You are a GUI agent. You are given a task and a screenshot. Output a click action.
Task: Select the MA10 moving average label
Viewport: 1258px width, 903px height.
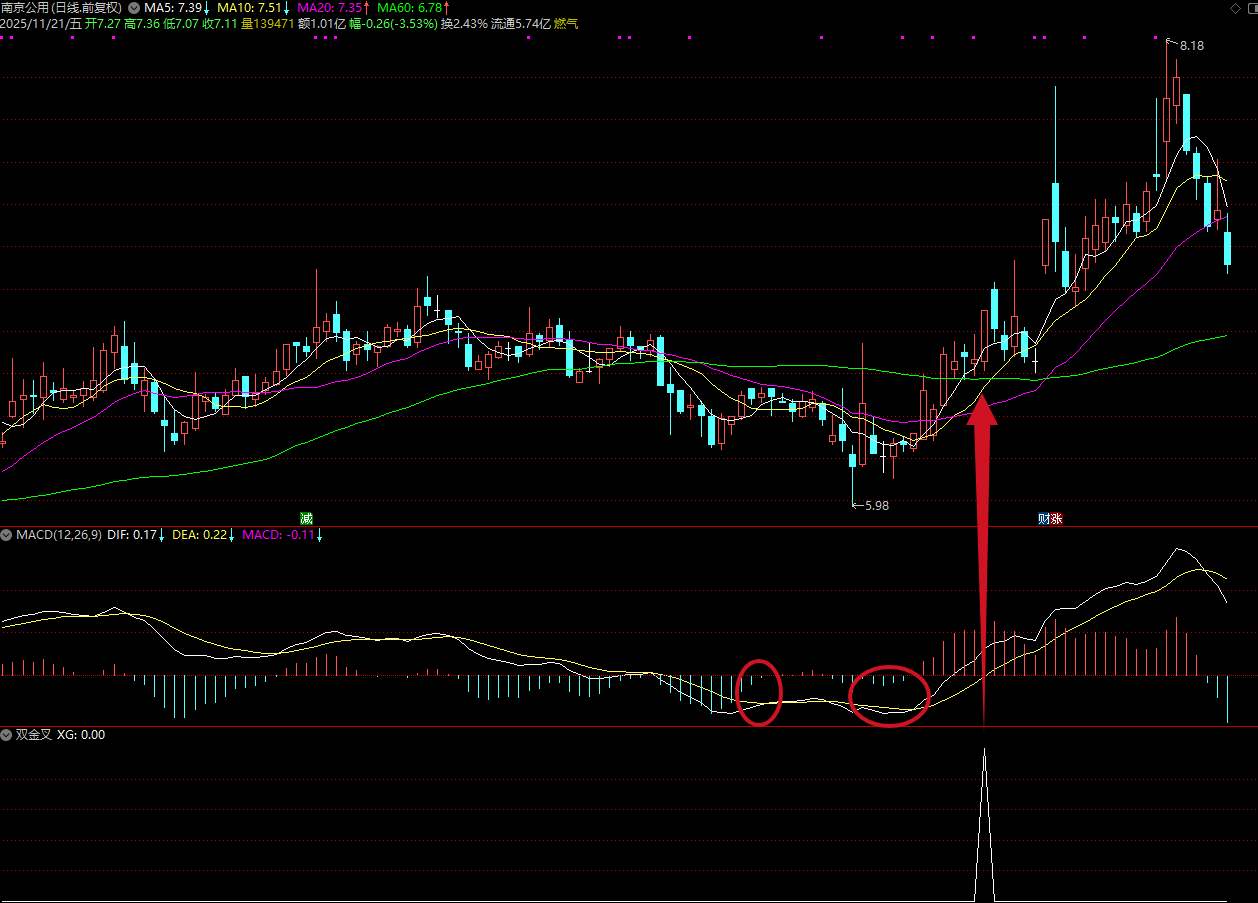(x=252, y=8)
